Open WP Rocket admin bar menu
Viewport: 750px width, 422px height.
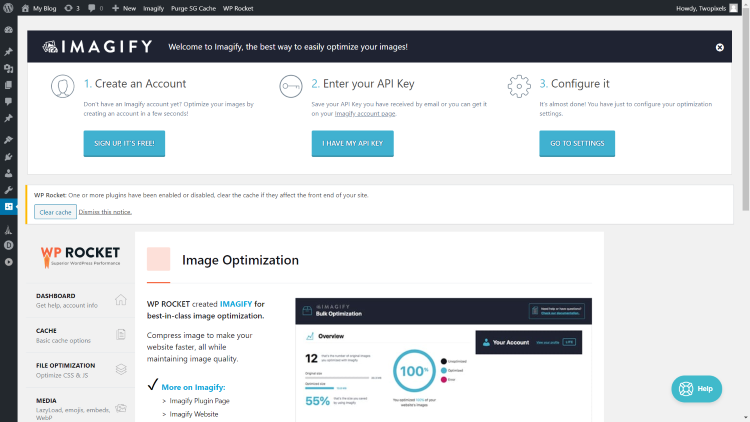point(238,8)
